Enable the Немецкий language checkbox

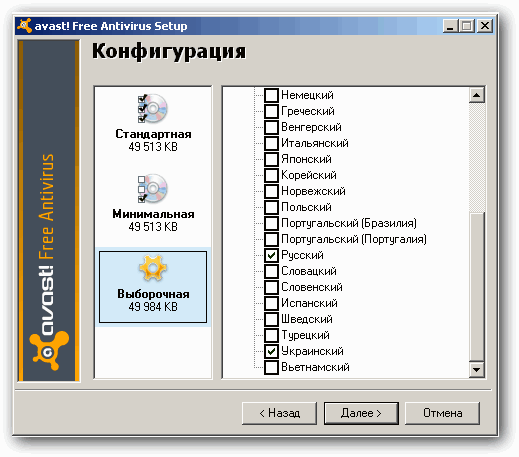click(x=271, y=95)
